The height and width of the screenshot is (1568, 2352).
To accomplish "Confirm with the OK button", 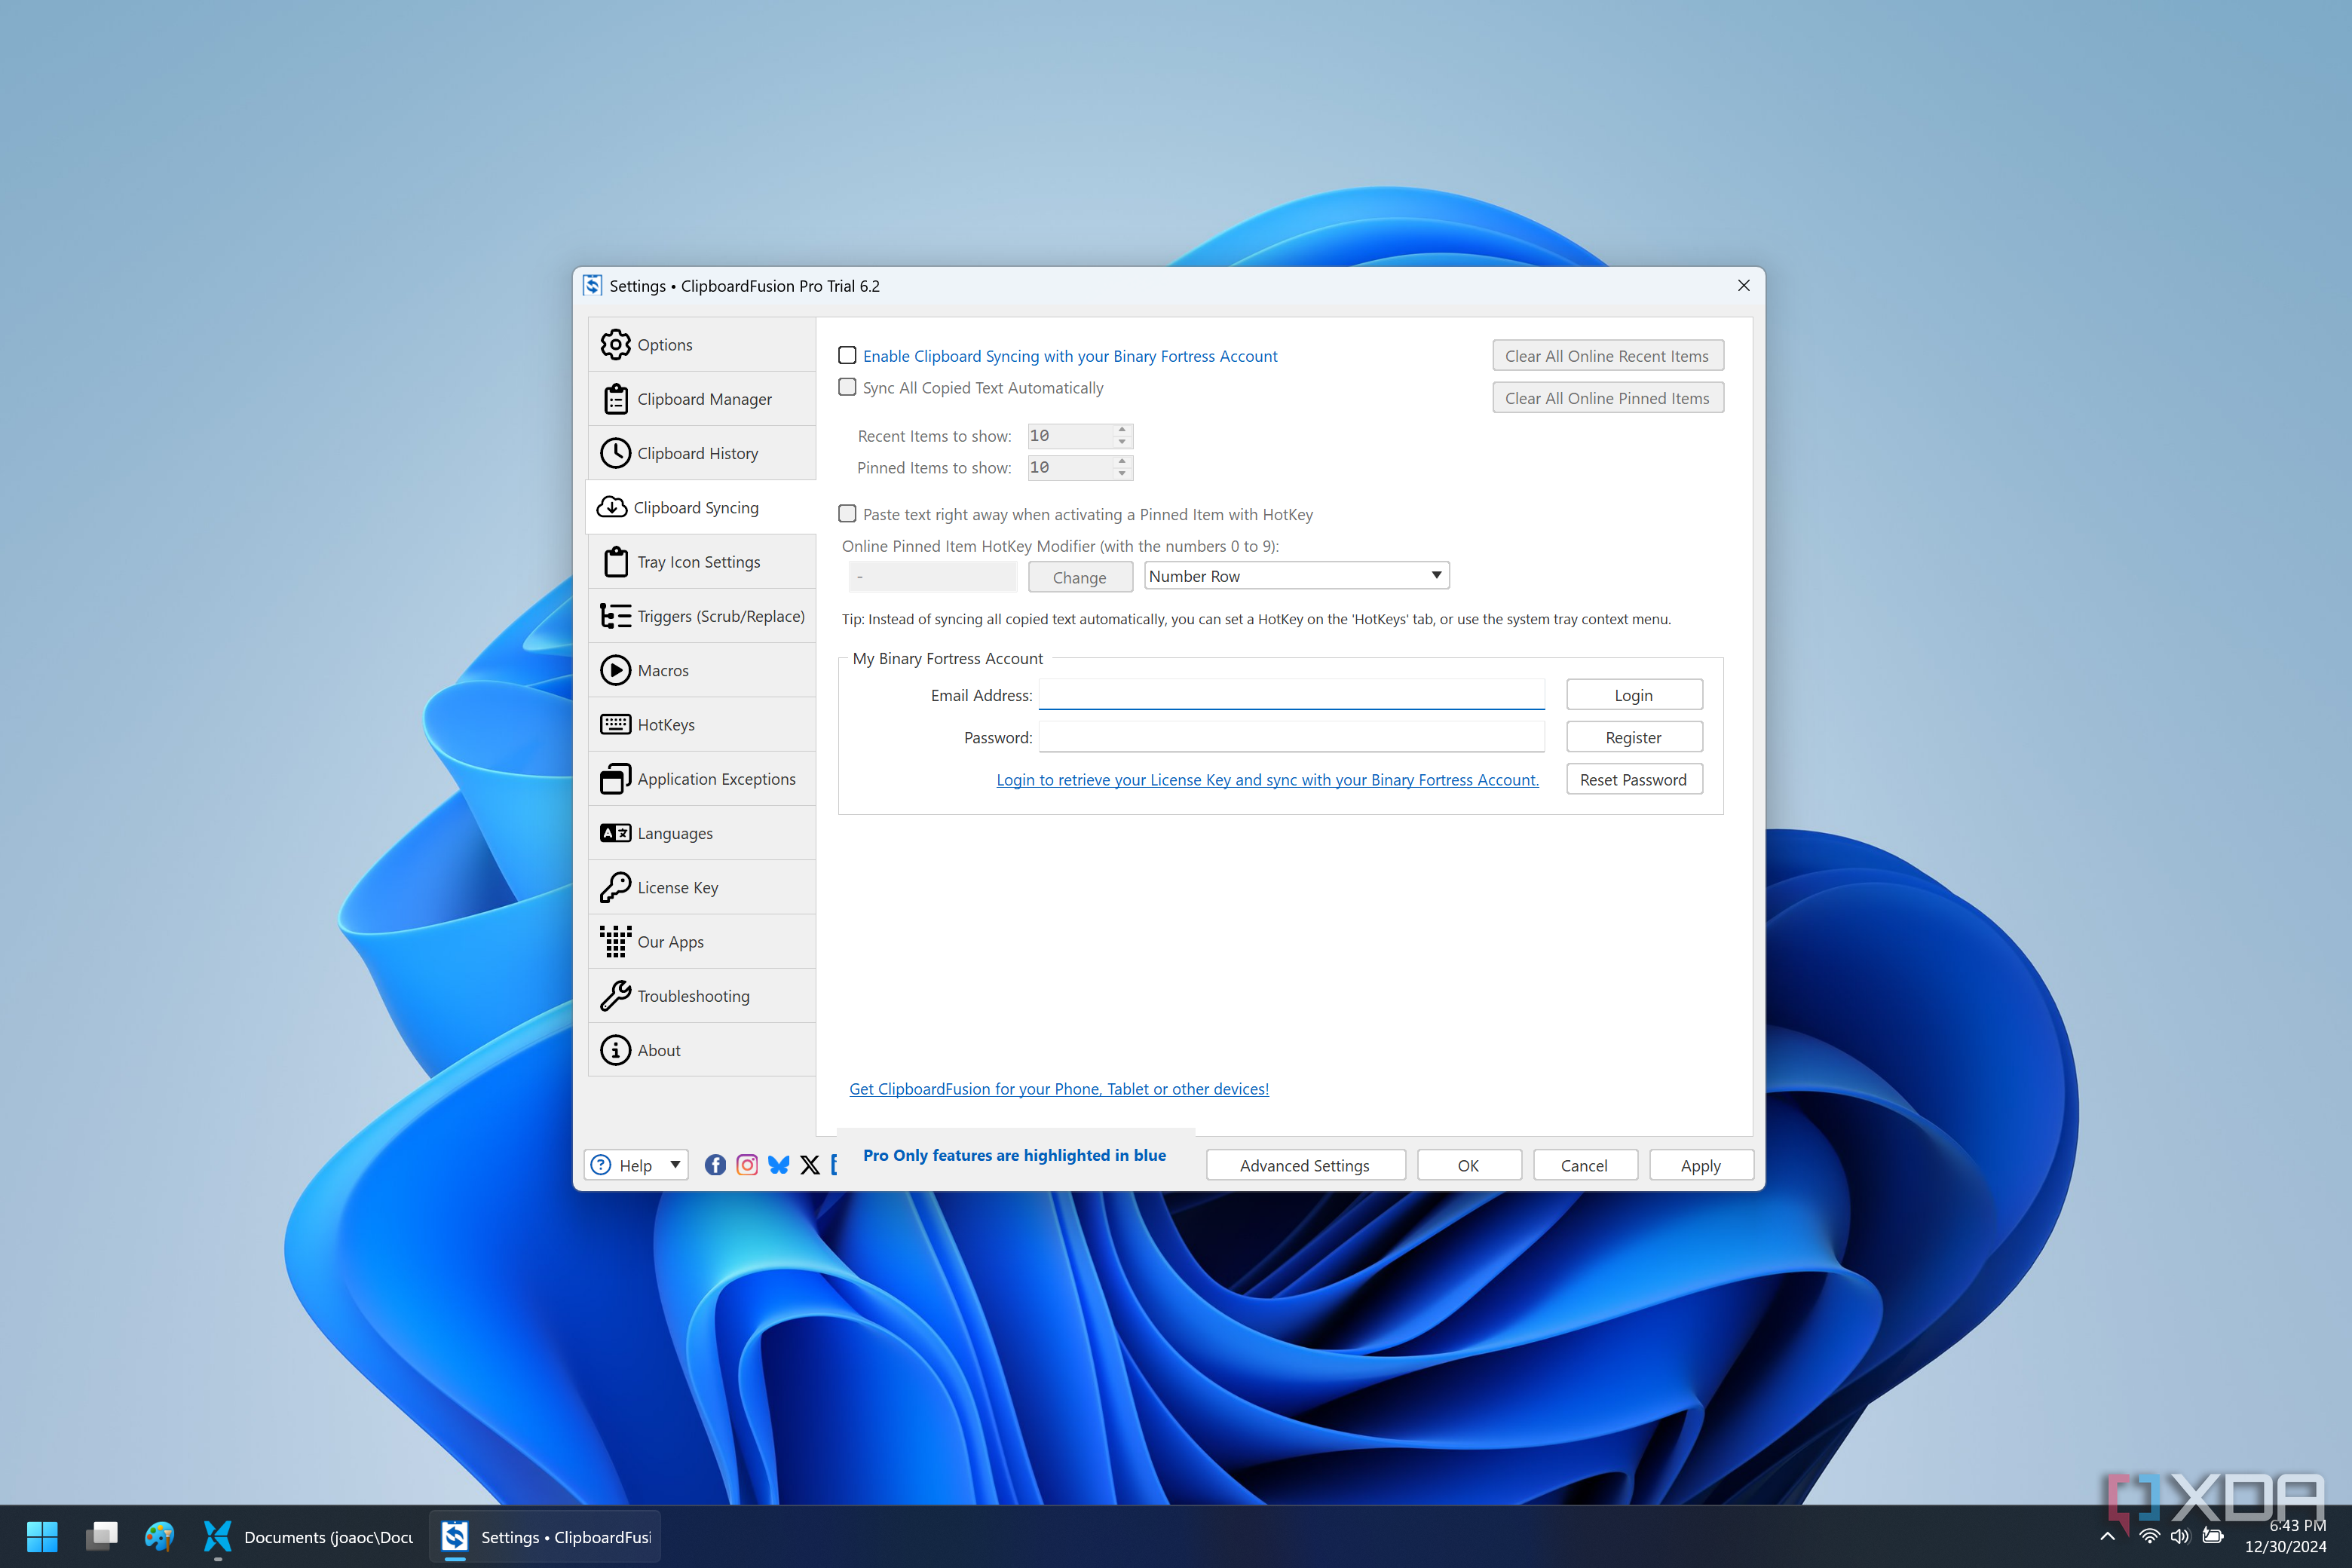I will [1469, 1165].
